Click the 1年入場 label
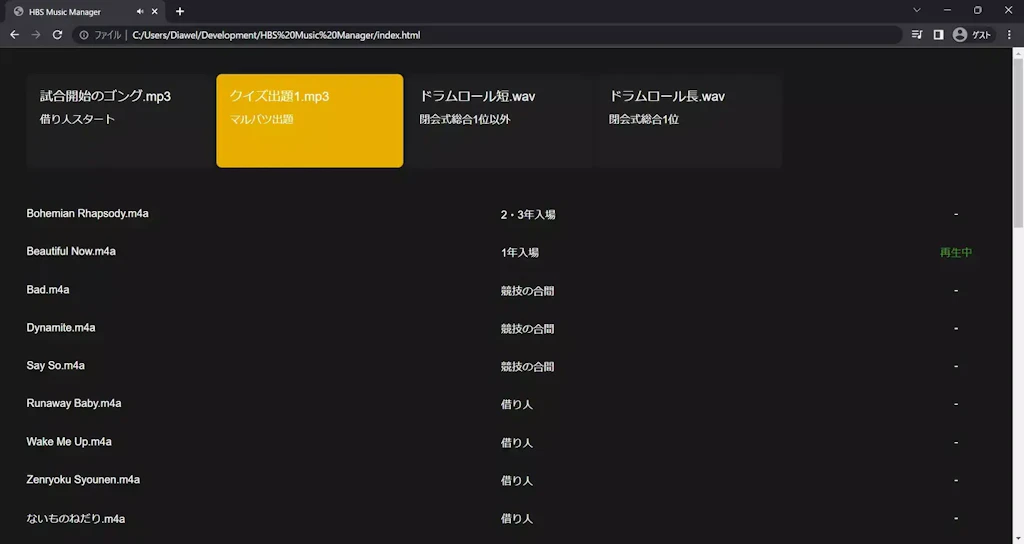This screenshot has height=544, width=1024. tap(520, 253)
